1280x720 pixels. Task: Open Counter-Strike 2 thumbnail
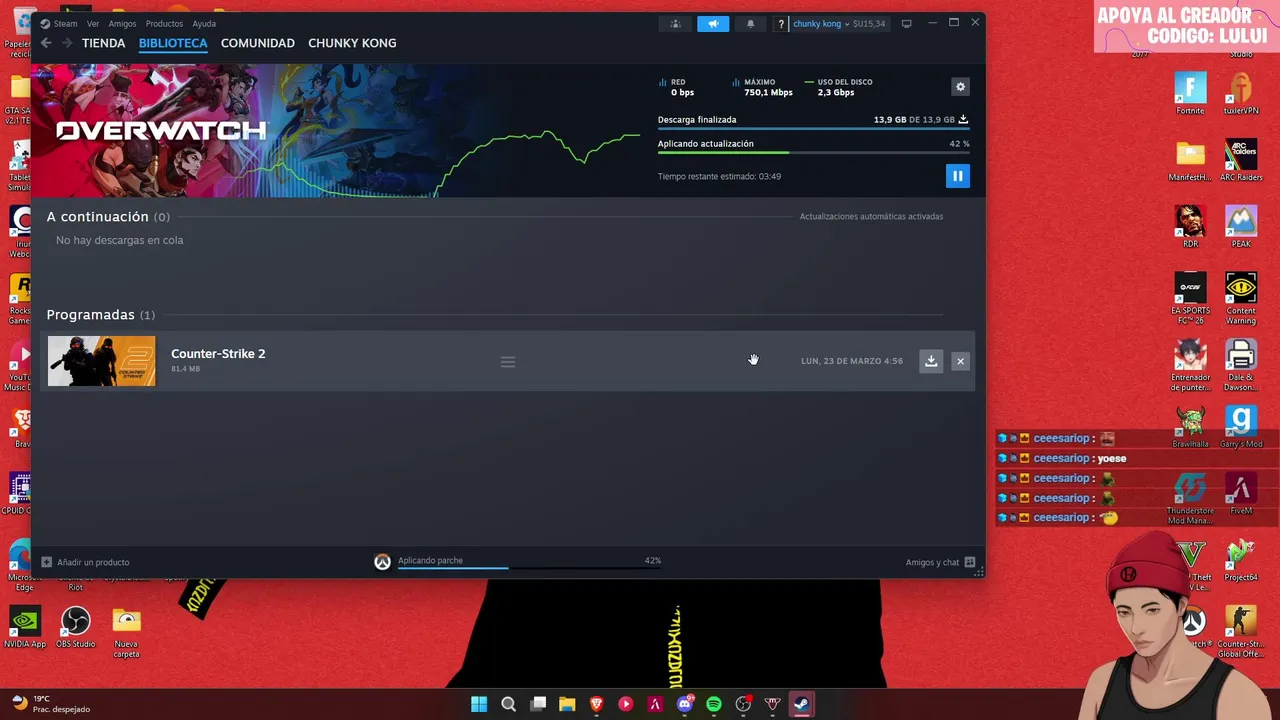coord(102,361)
